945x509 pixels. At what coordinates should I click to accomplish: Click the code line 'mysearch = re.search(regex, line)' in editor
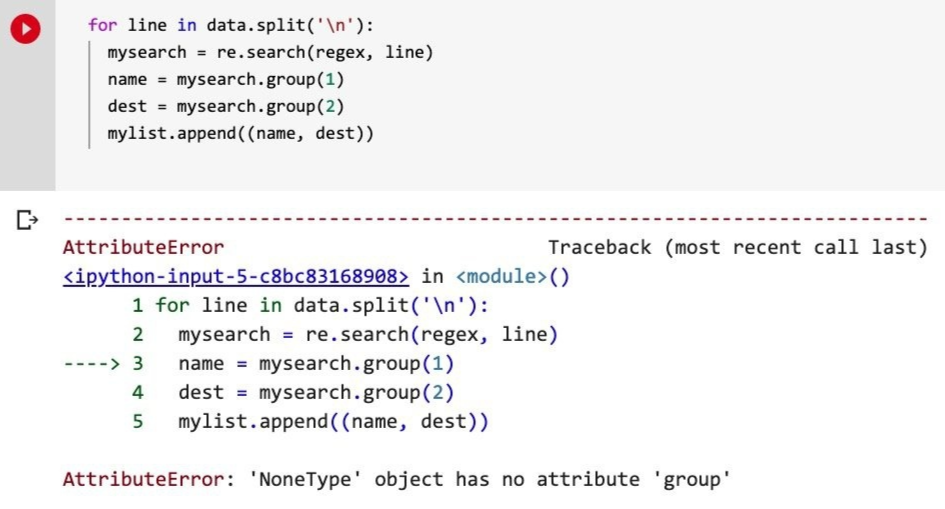270,52
